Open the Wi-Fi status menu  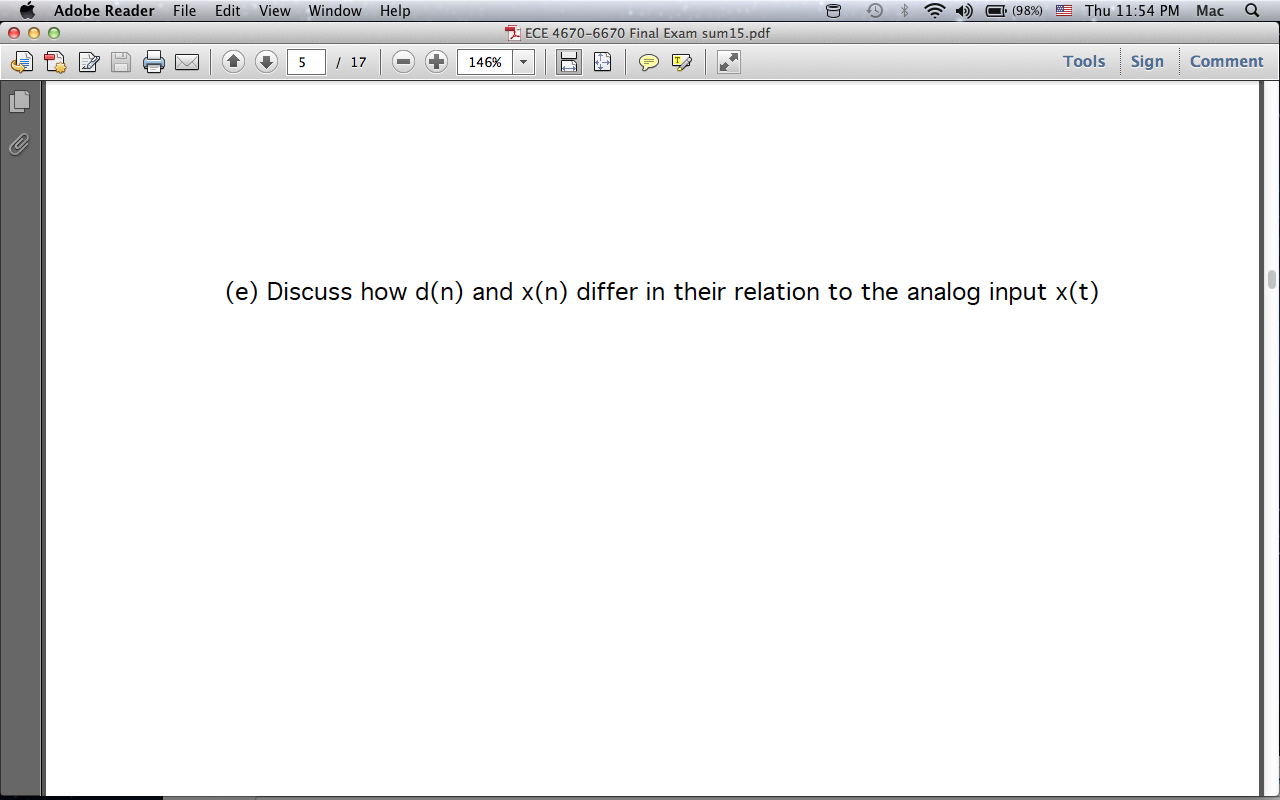click(x=935, y=11)
